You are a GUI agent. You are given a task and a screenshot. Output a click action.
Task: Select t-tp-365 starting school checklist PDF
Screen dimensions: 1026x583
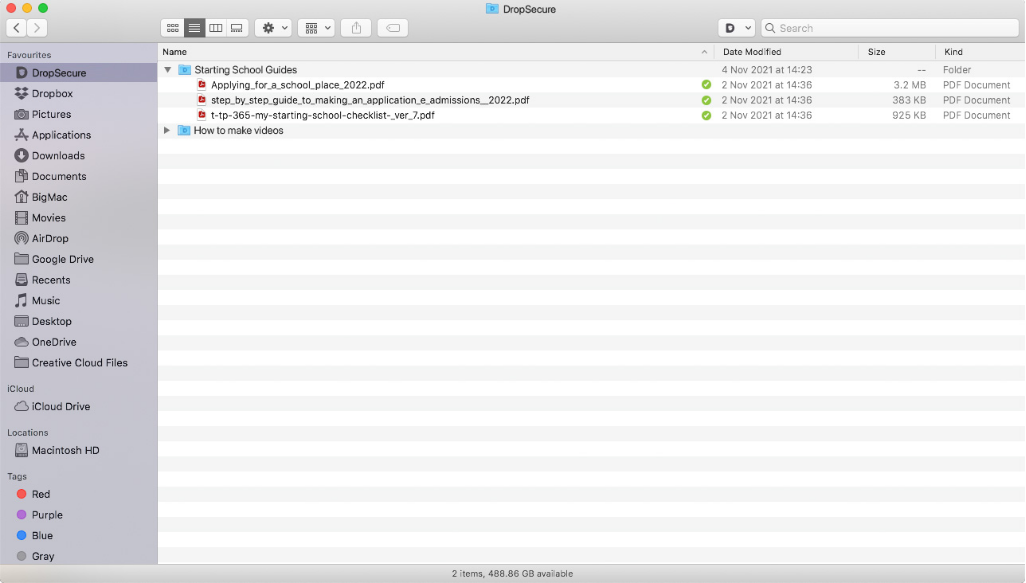tap(323, 115)
